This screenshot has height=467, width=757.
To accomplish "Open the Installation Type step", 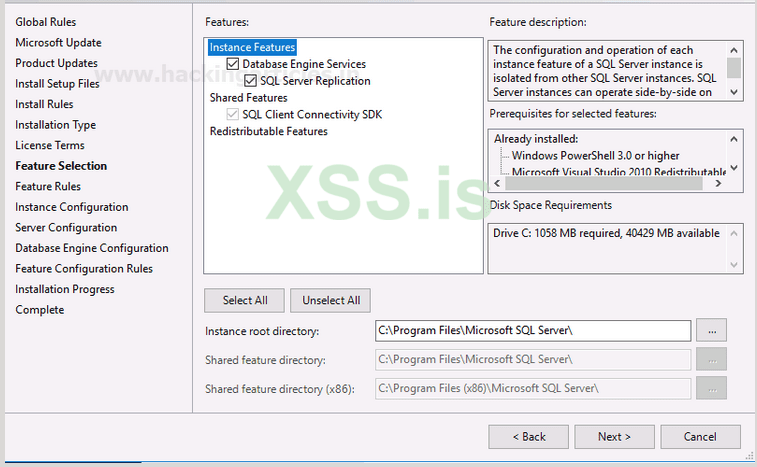I will (x=56, y=125).
